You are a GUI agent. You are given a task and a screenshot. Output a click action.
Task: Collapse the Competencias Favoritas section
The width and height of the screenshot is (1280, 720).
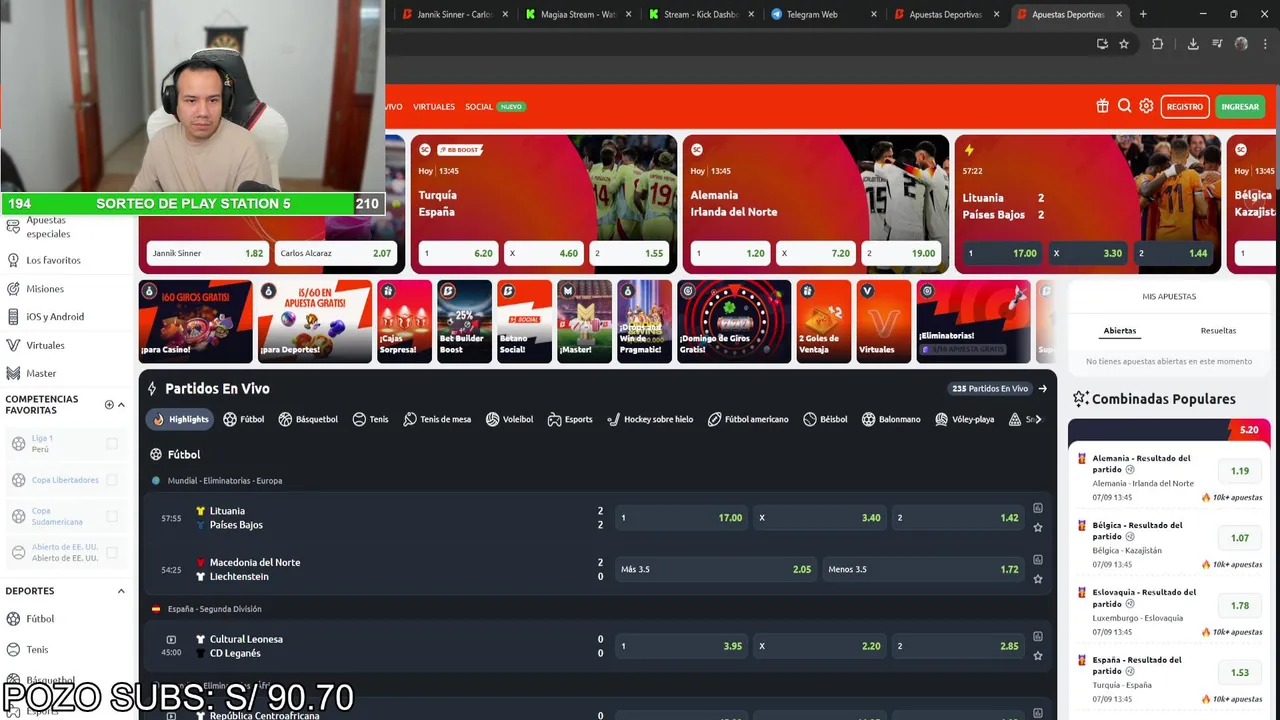121,405
